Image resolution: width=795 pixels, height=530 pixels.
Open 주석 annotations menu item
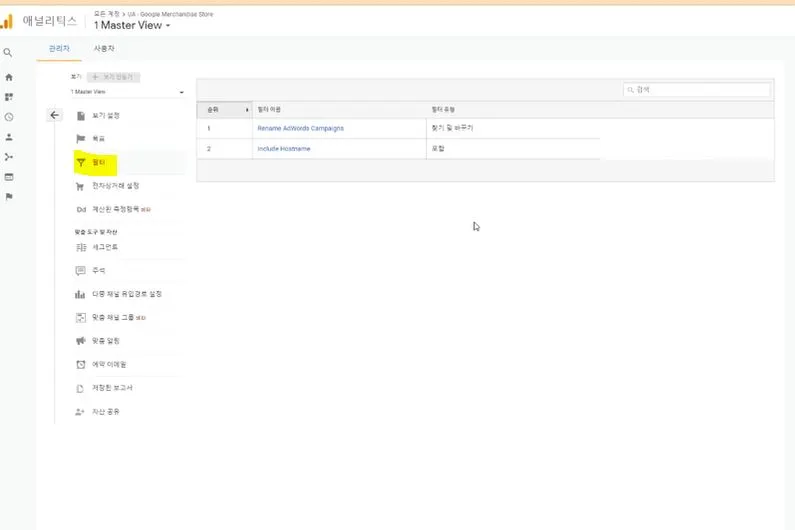tap(99, 270)
